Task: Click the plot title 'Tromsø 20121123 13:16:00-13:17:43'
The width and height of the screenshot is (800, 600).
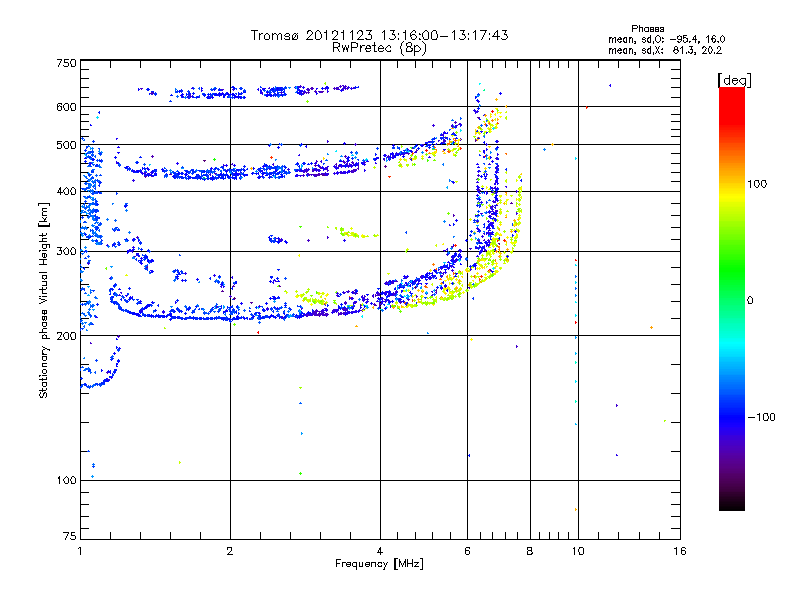Action: tap(379, 35)
